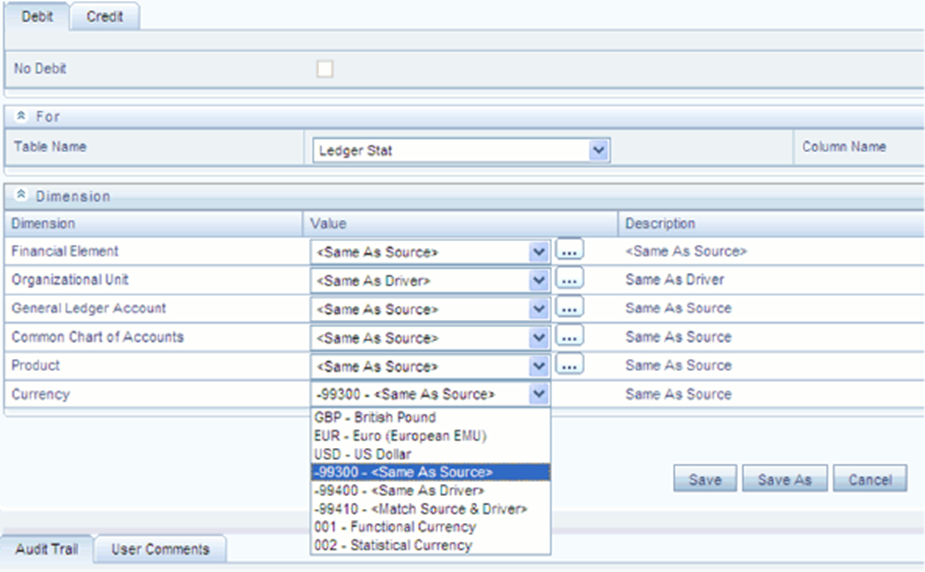Image resolution: width=925 pixels, height=572 pixels.
Task: Select -99300 Same As Source list option
Action: pos(431,472)
